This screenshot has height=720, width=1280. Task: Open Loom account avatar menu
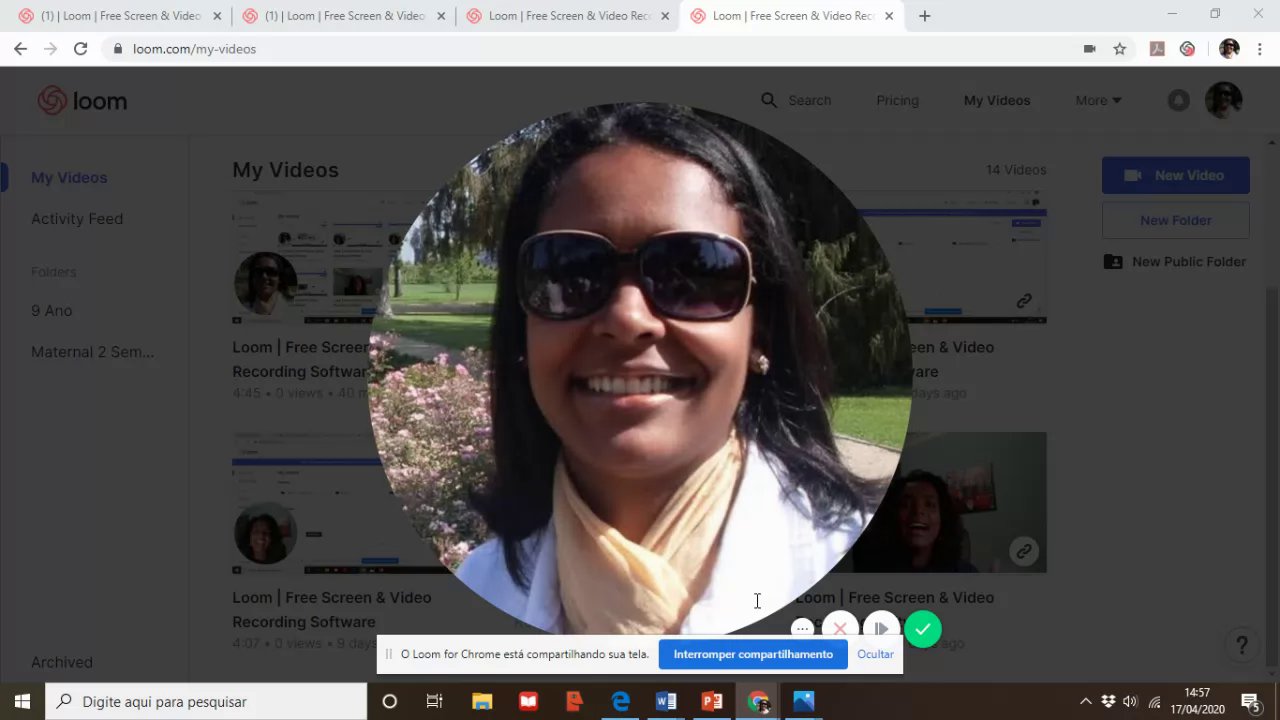coord(1223,100)
